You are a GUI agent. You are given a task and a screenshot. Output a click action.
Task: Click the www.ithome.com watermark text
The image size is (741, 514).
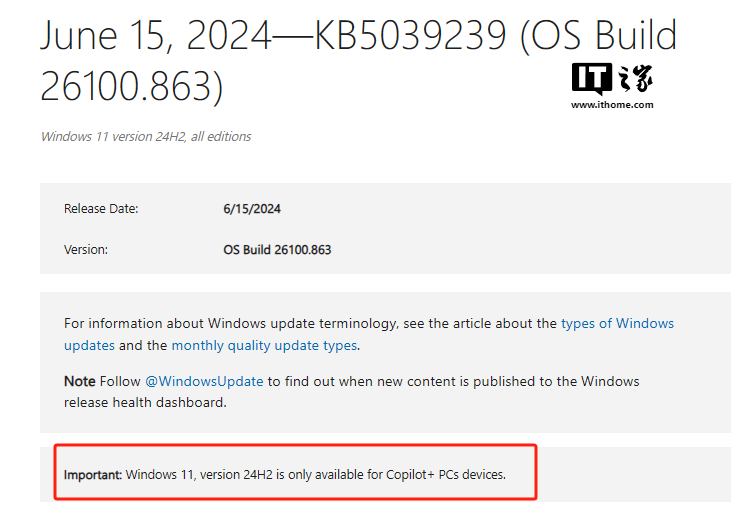point(612,104)
